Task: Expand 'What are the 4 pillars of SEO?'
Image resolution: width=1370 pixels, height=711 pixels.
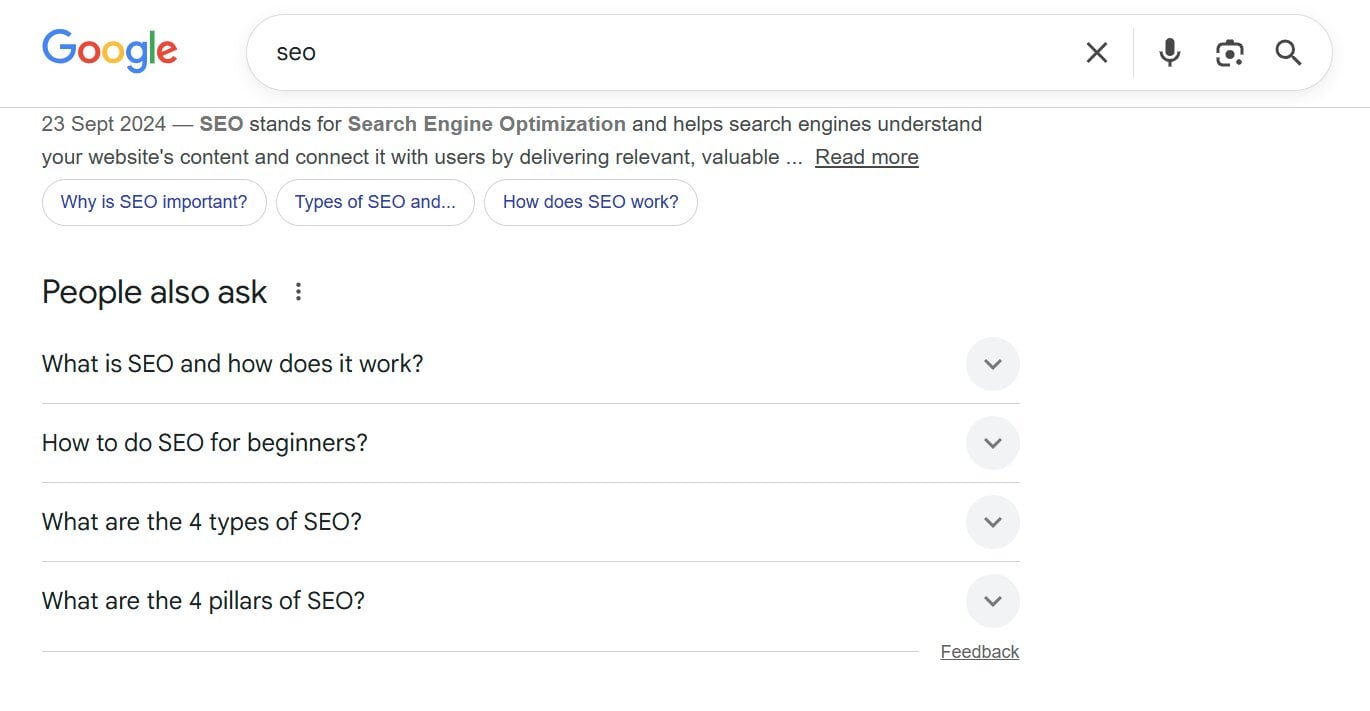Action: pyautogui.click(x=992, y=600)
